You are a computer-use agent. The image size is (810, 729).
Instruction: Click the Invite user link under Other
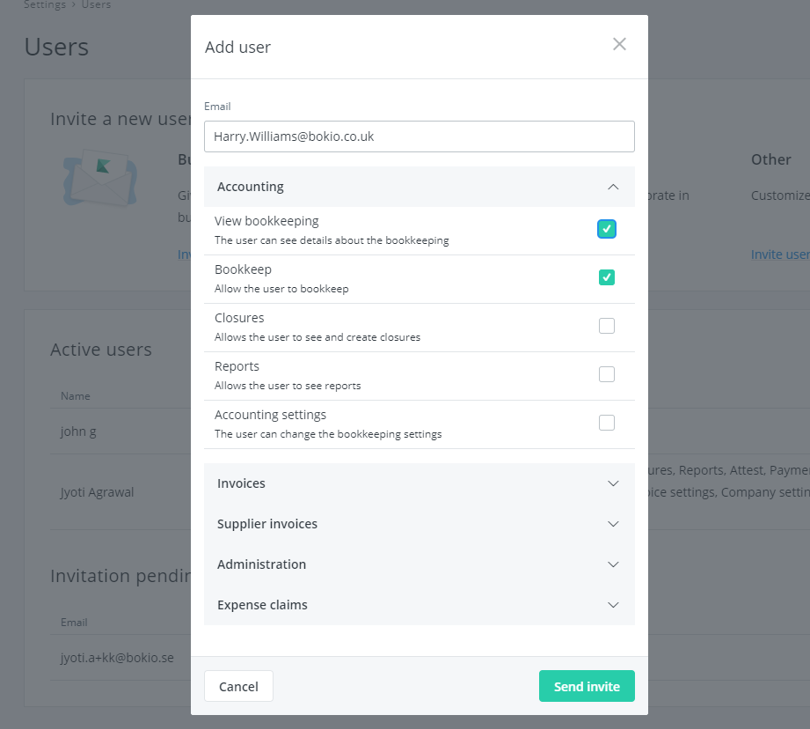780,255
